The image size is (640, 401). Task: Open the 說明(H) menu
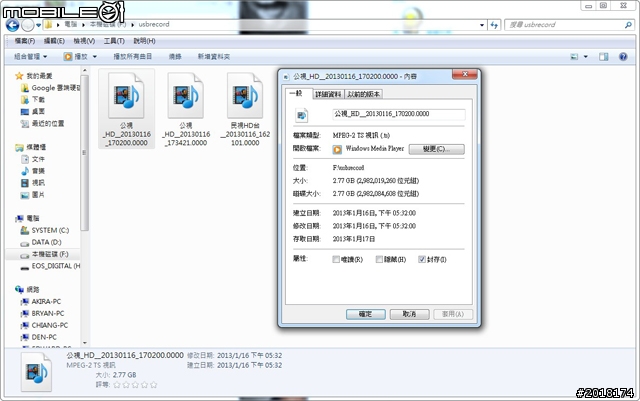144,41
